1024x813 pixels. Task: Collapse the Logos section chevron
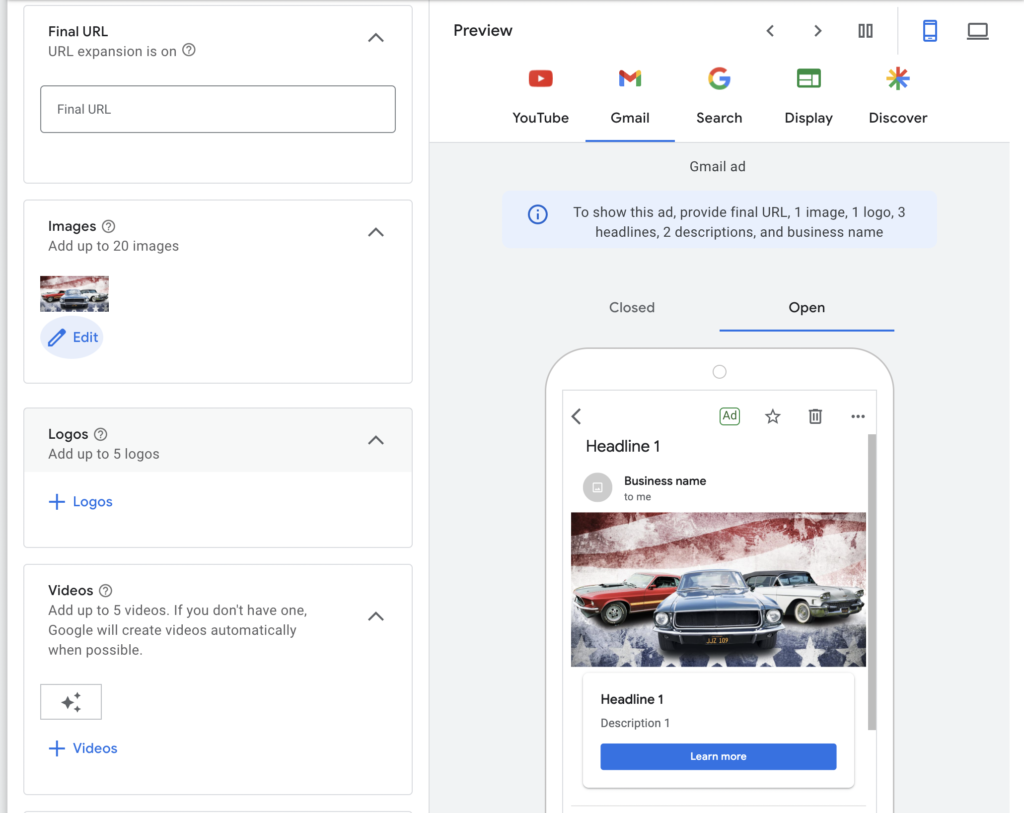[376, 440]
